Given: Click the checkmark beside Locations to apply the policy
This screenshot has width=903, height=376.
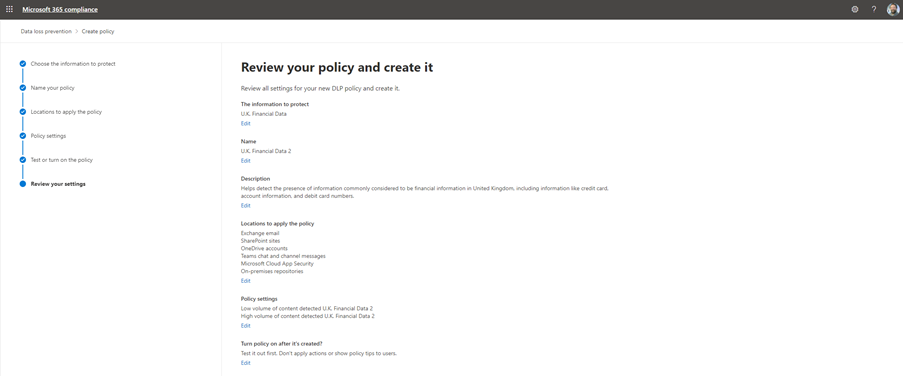Looking at the screenshot, I should click(22, 112).
